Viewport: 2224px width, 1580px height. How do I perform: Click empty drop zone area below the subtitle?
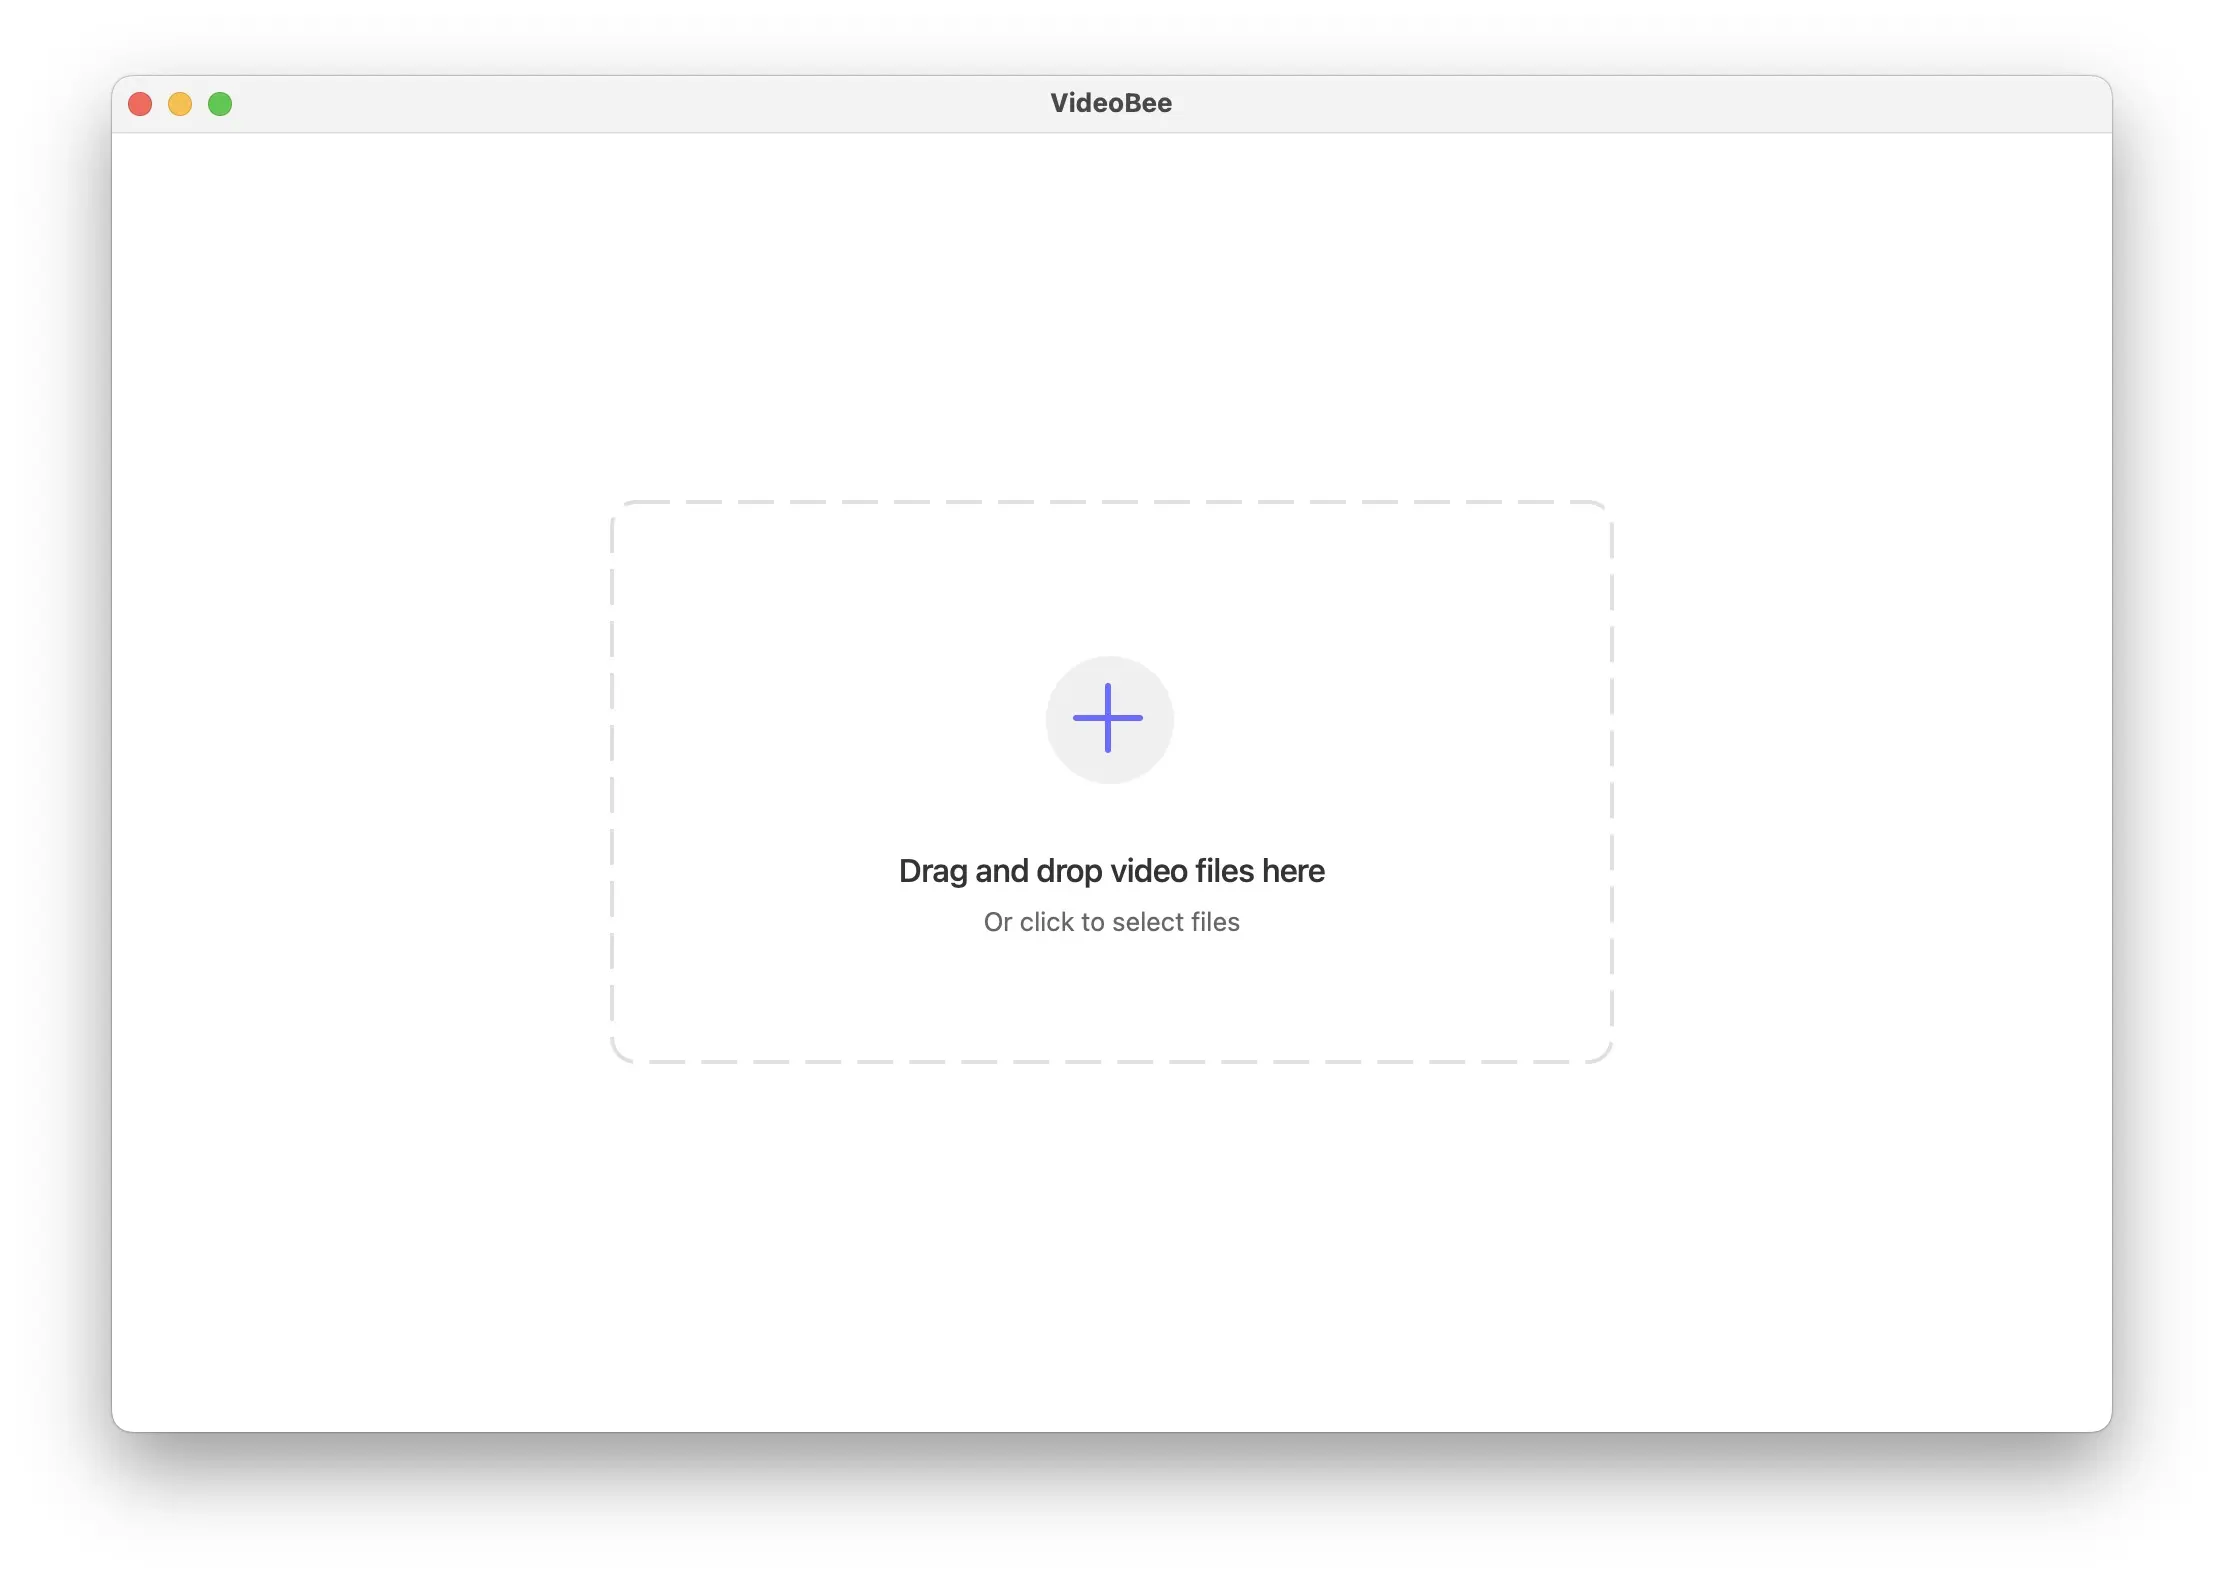click(x=1110, y=1000)
